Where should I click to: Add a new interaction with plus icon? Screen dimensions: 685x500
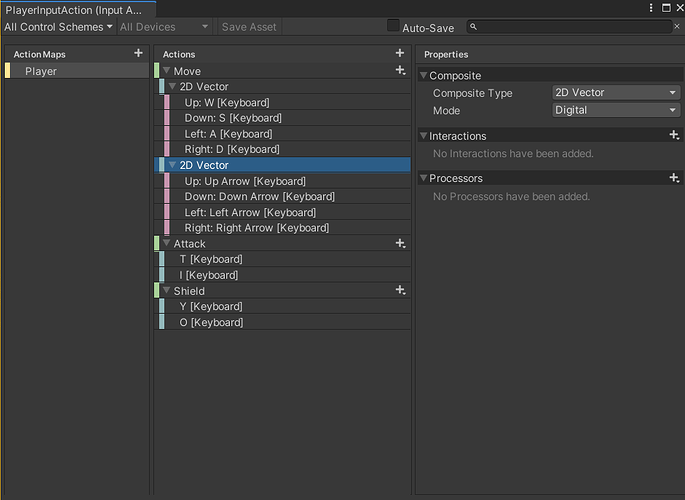[x=674, y=135]
